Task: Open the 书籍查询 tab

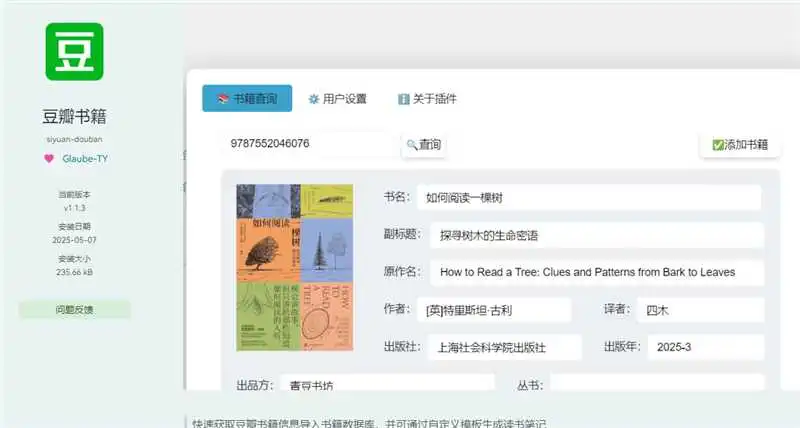Action: pos(247,98)
